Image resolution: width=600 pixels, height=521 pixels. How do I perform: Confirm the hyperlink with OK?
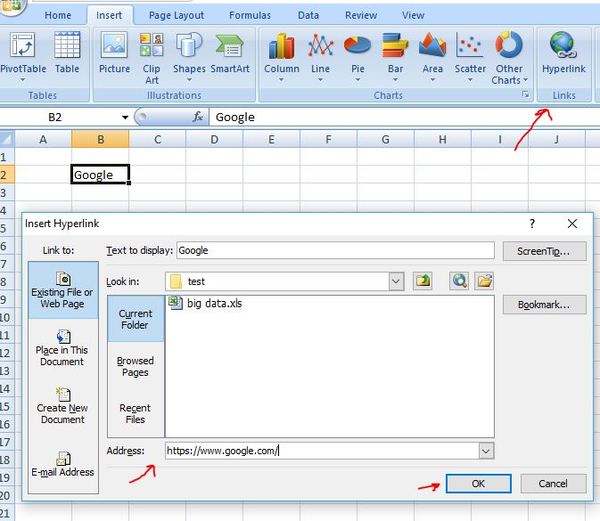[x=478, y=484]
